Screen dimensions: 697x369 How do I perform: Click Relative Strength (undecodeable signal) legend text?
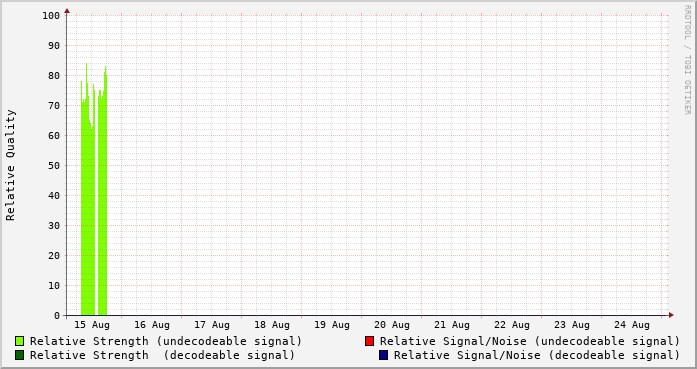[166, 341]
